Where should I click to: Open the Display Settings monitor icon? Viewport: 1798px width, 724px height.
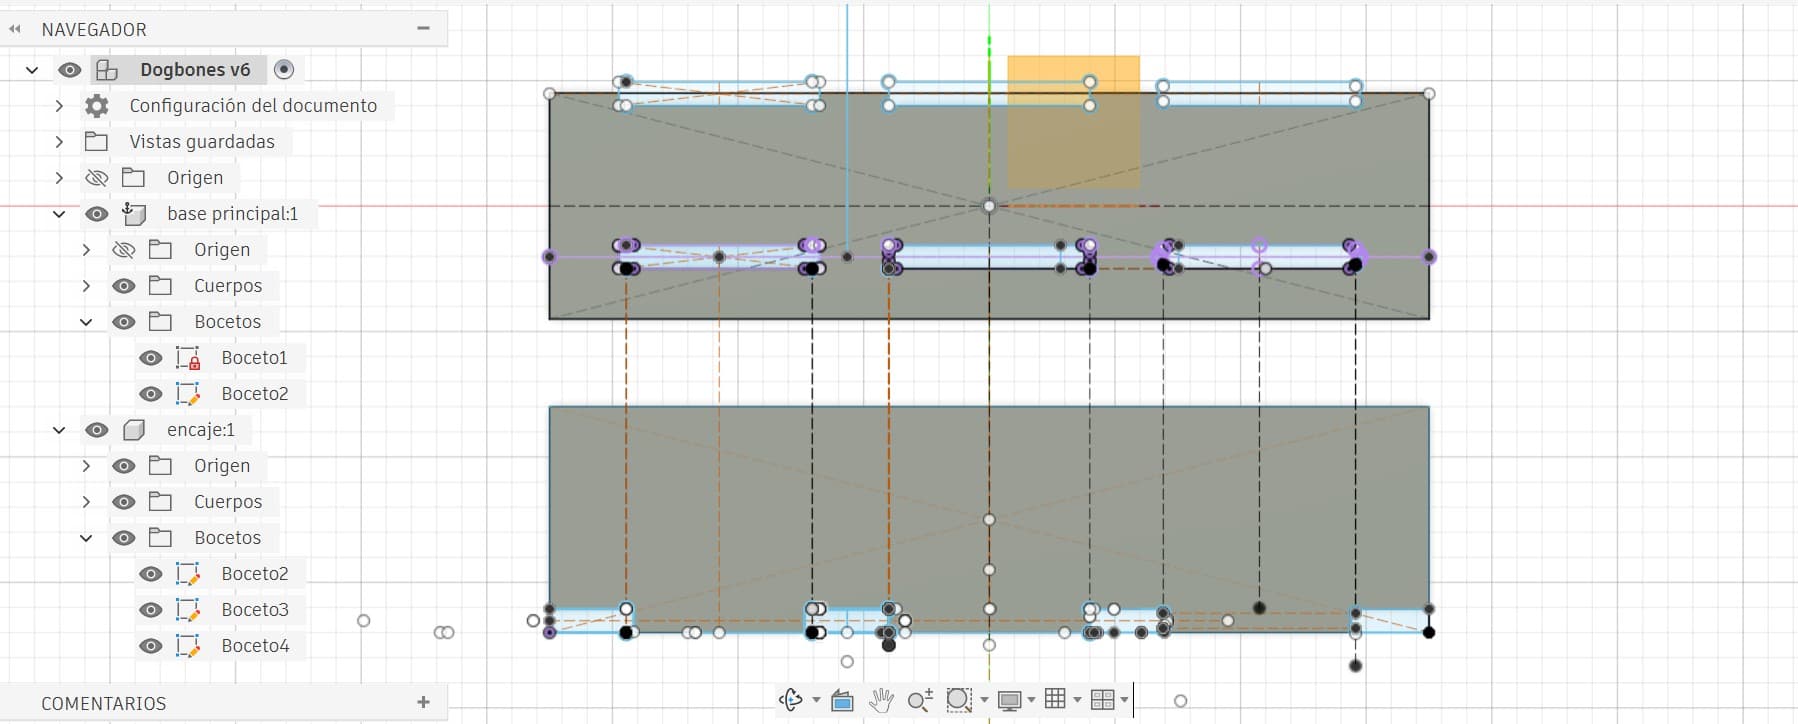[x=1010, y=700]
